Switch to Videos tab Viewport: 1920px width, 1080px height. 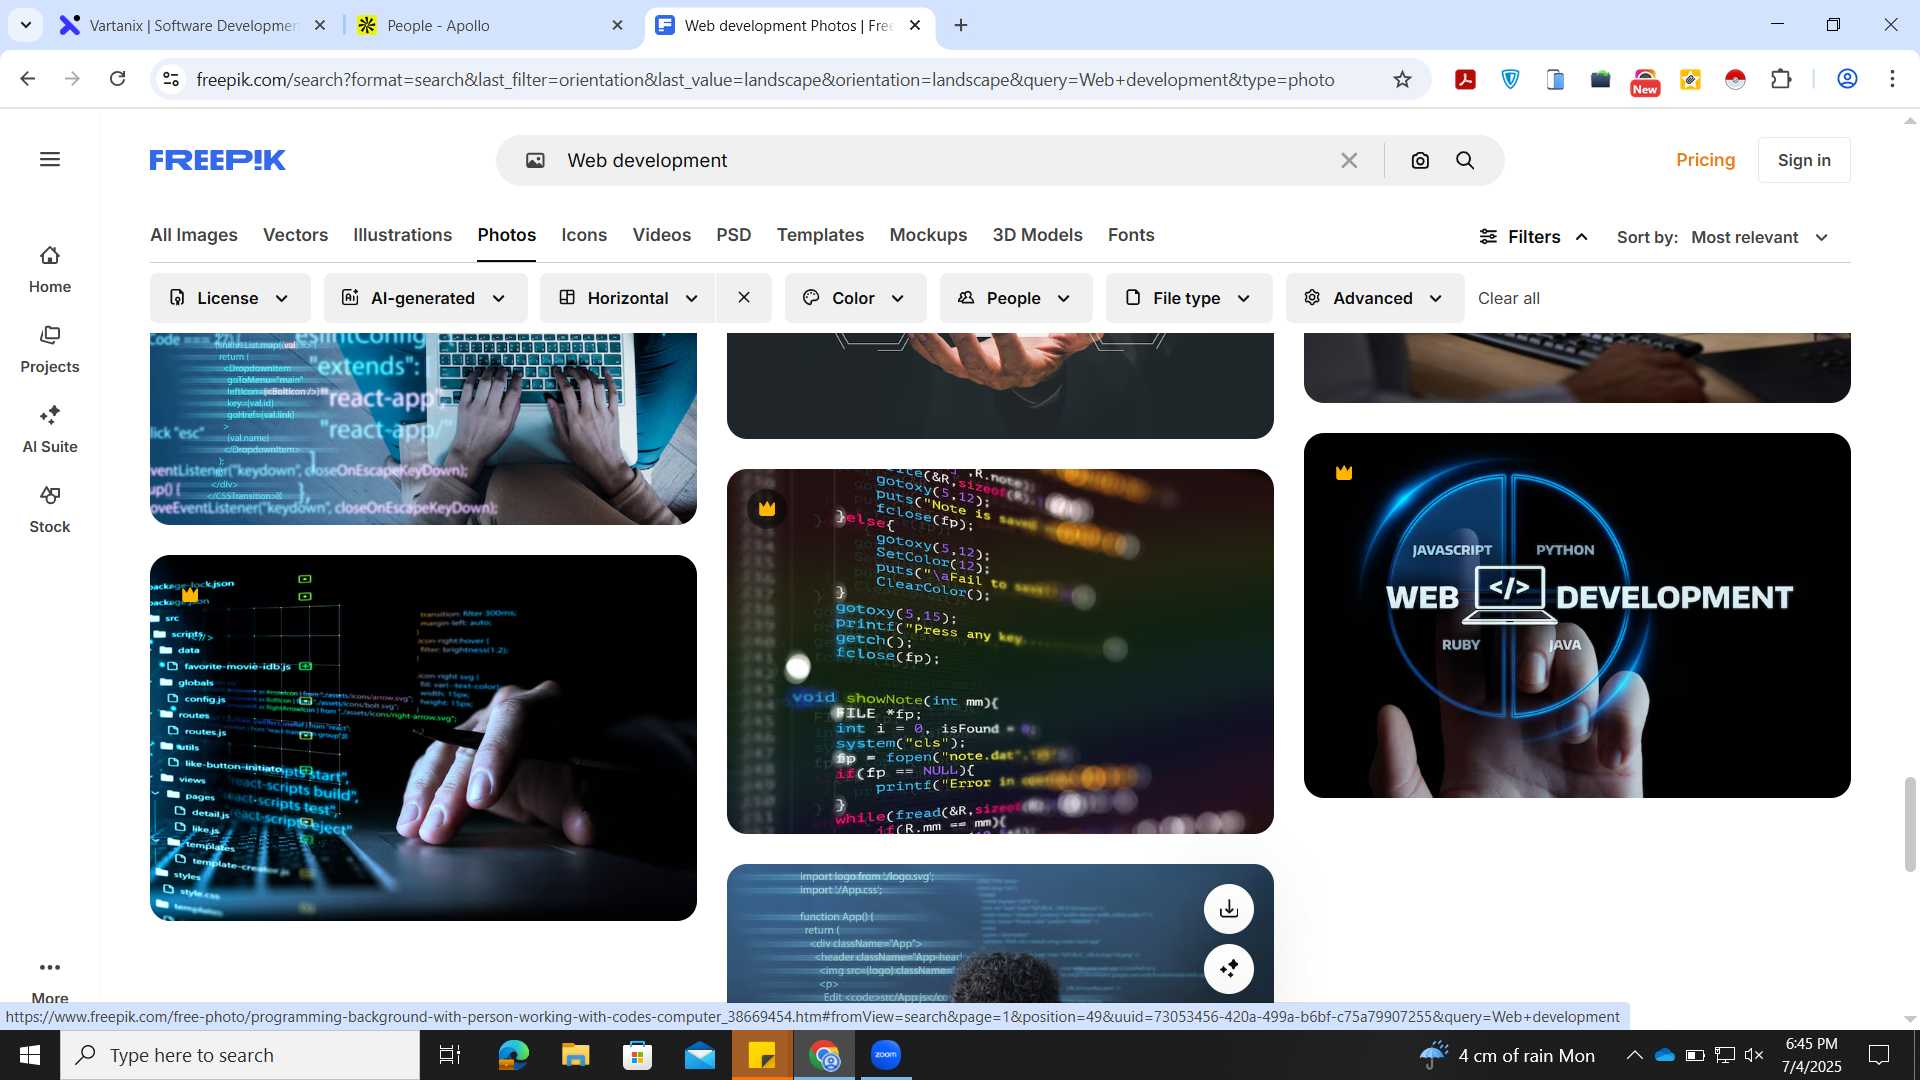pyautogui.click(x=661, y=235)
